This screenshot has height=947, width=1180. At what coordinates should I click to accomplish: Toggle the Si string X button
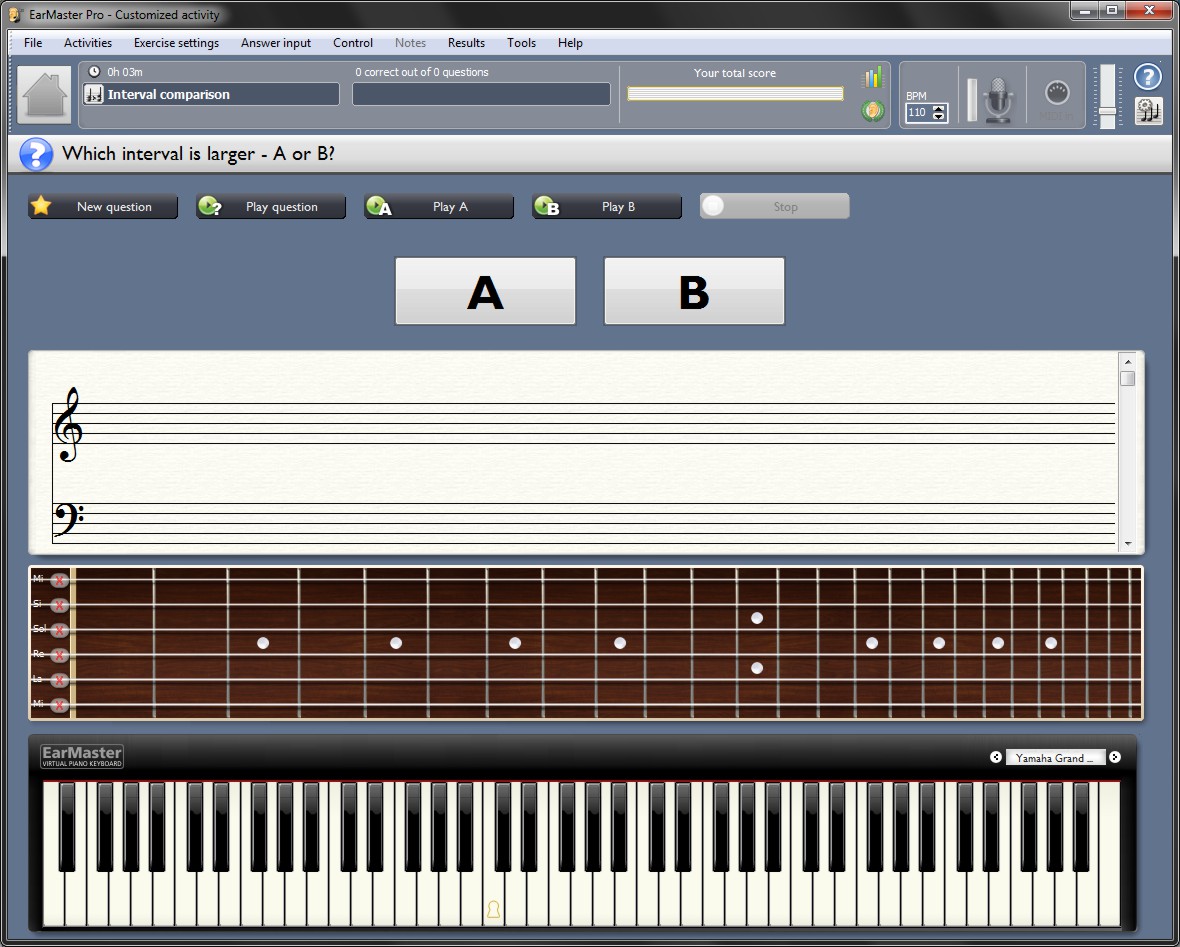pyautogui.click(x=60, y=605)
